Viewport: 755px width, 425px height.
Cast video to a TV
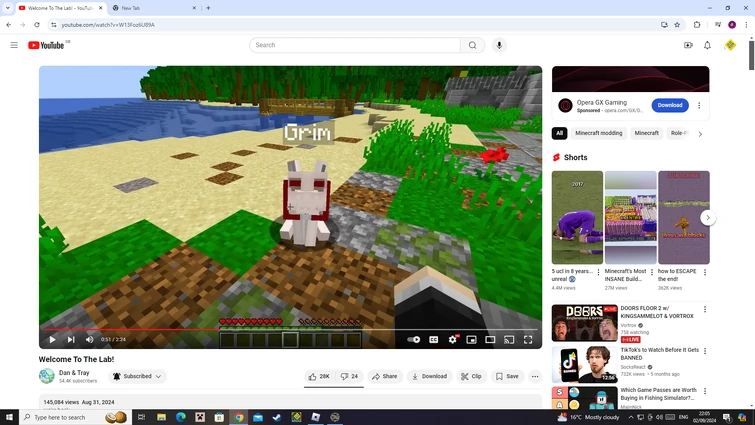[509, 339]
